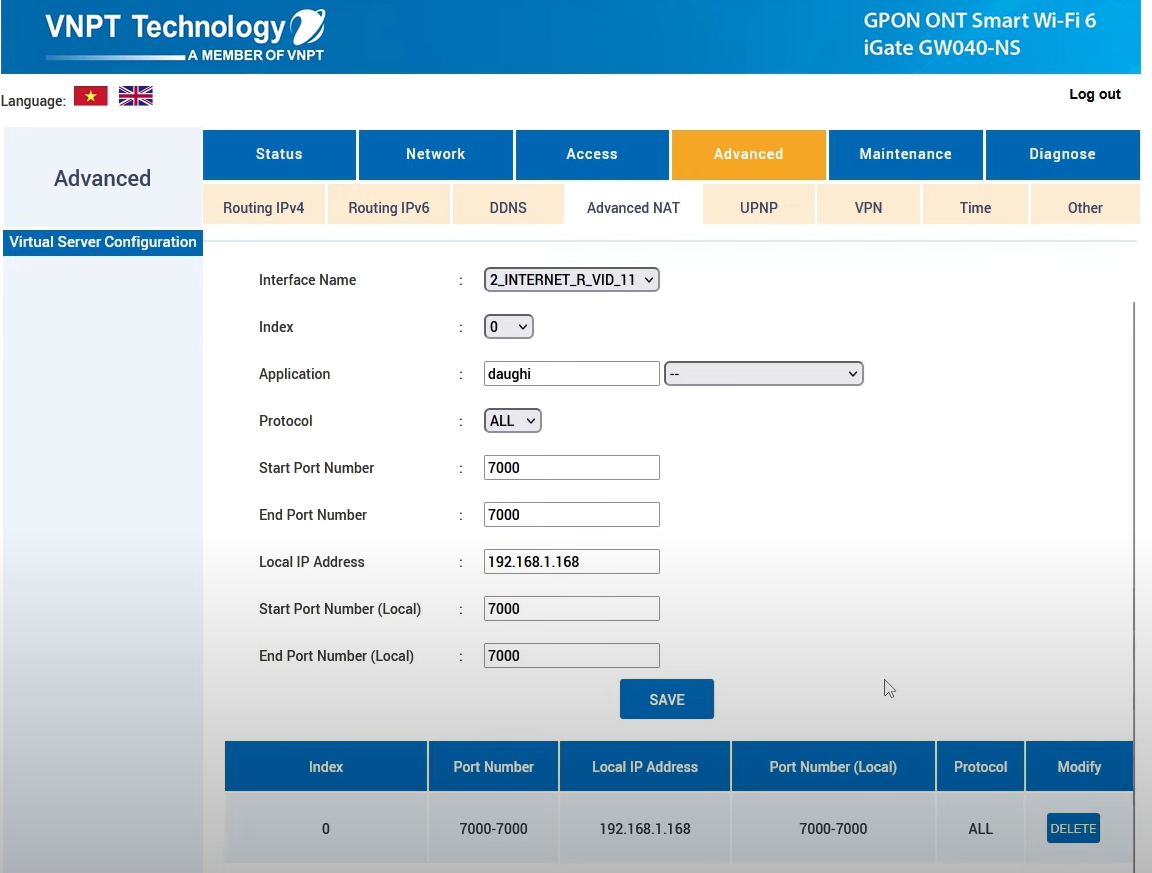
Task: Open the Interface Name dropdown
Action: [x=571, y=280]
